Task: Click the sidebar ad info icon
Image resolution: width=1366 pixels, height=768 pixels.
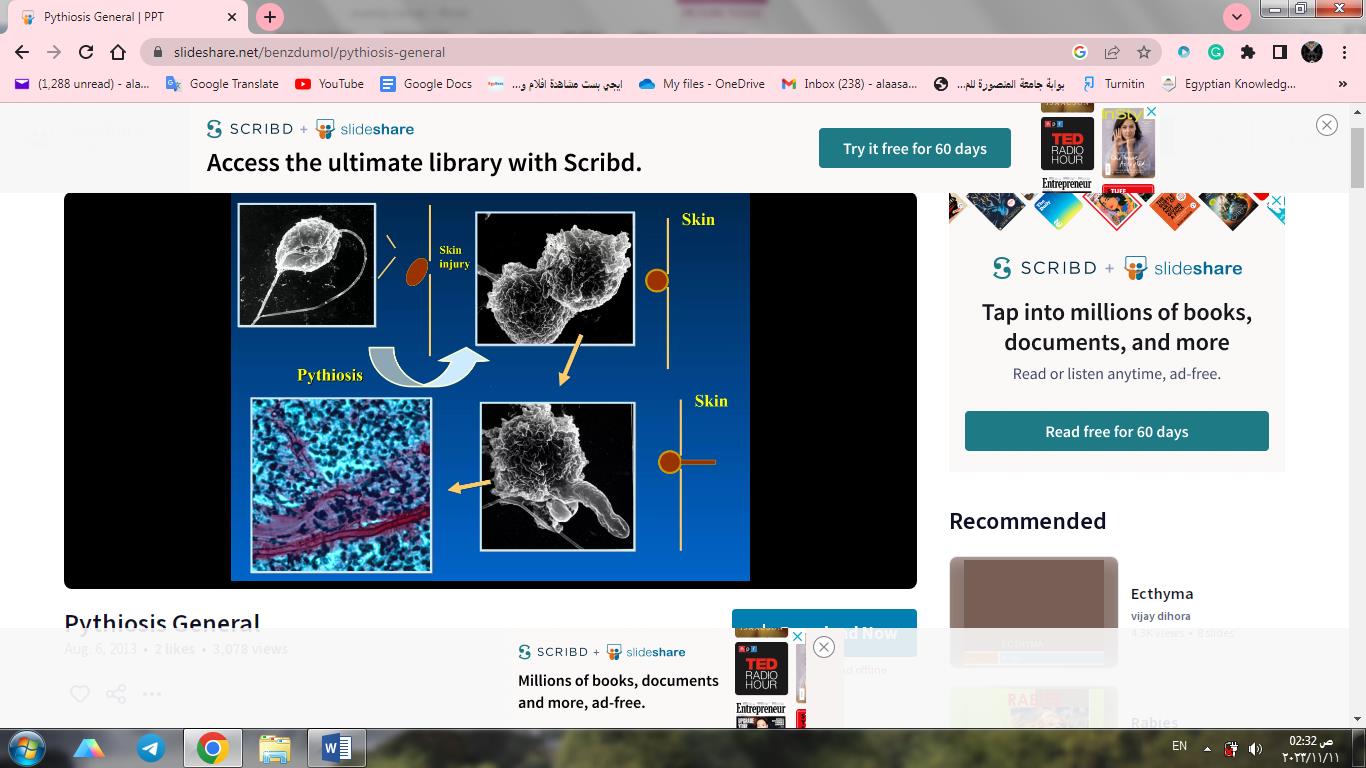Action: (1277, 201)
